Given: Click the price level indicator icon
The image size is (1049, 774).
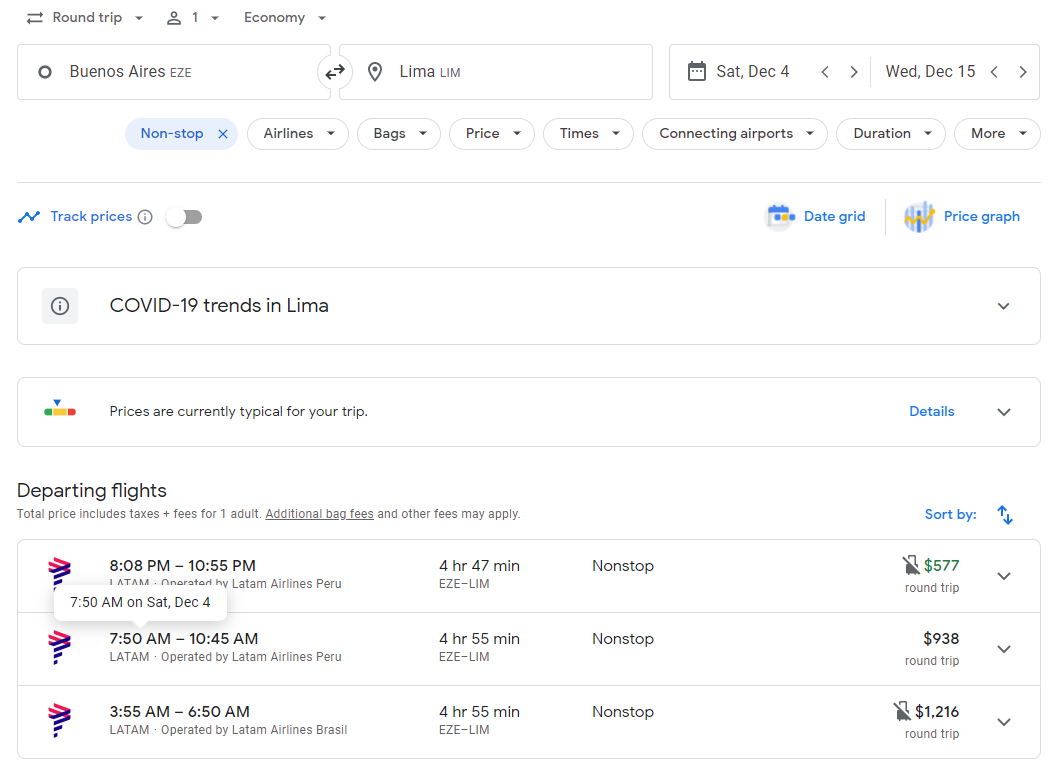Looking at the screenshot, I should click(x=60, y=408).
